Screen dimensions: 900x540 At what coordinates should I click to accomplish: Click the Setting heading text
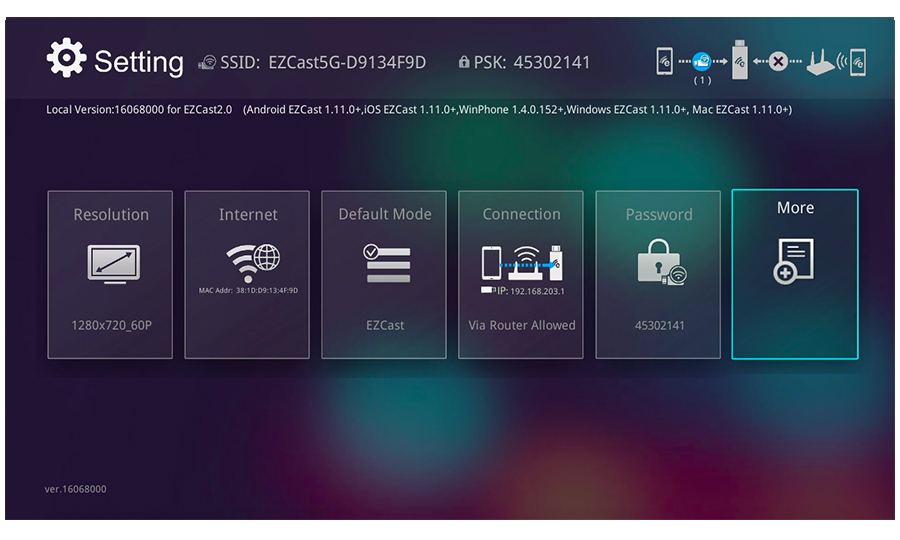pos(138,61)
